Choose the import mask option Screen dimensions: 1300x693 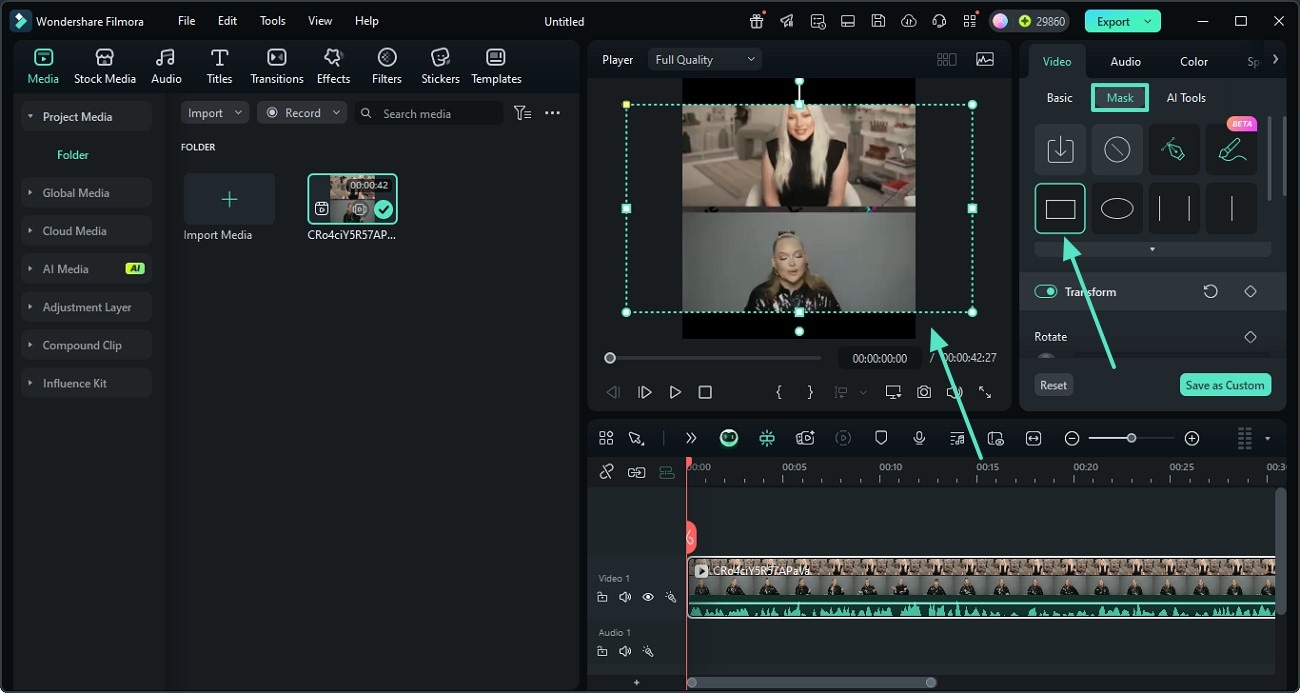1060,150
